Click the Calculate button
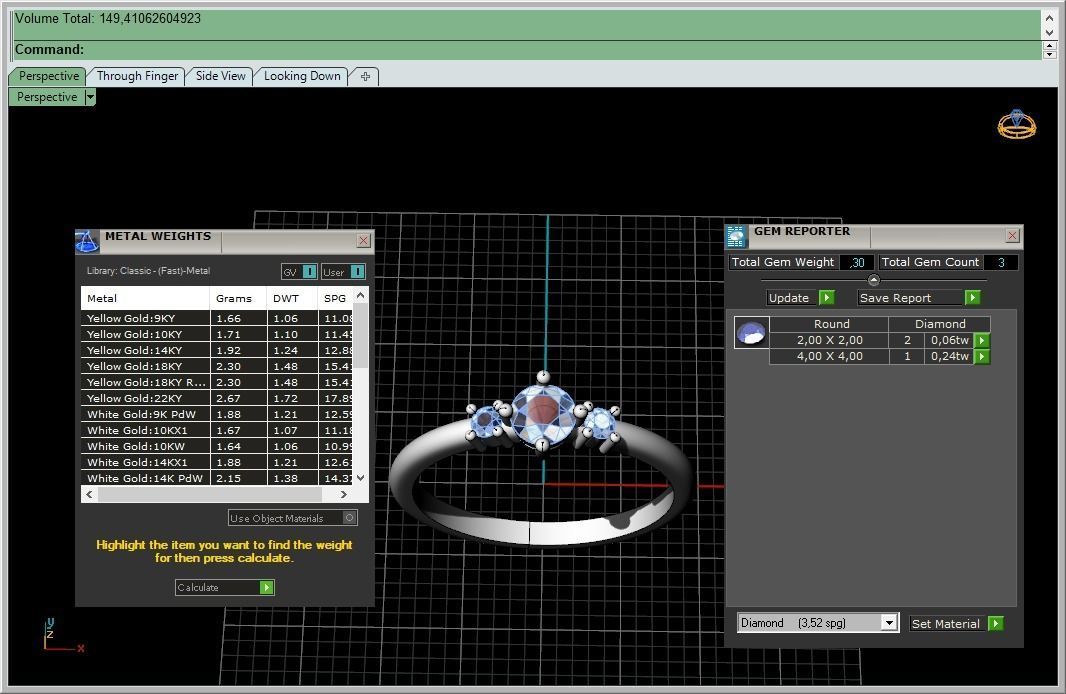Viewport: 1066px width, 694px height. click(x=224, y=587)
